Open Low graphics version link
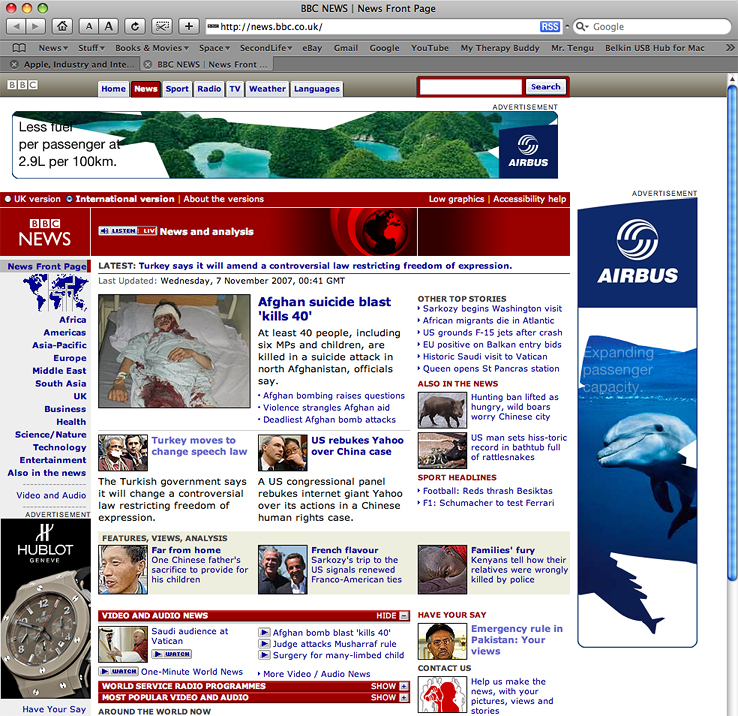The image size is (738, 716). (456, 199)
